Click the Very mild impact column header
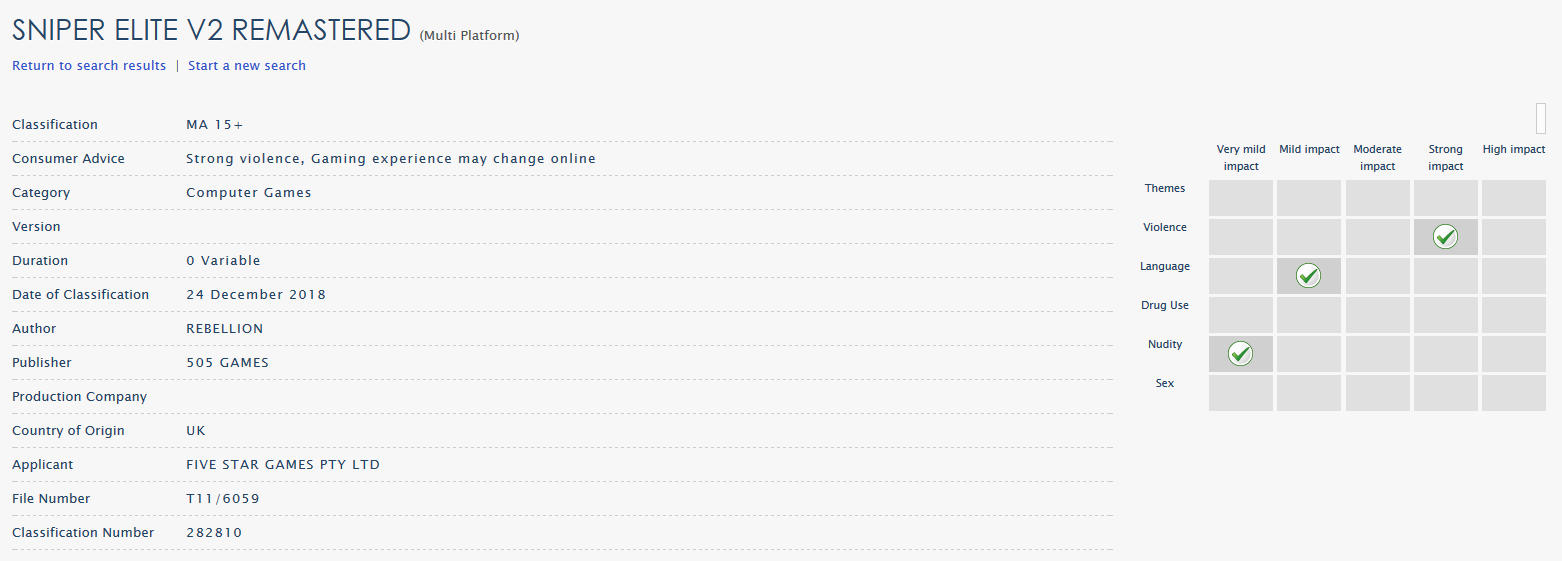The height and width of the screenshot is (561, 1562). coord(1241,158)
